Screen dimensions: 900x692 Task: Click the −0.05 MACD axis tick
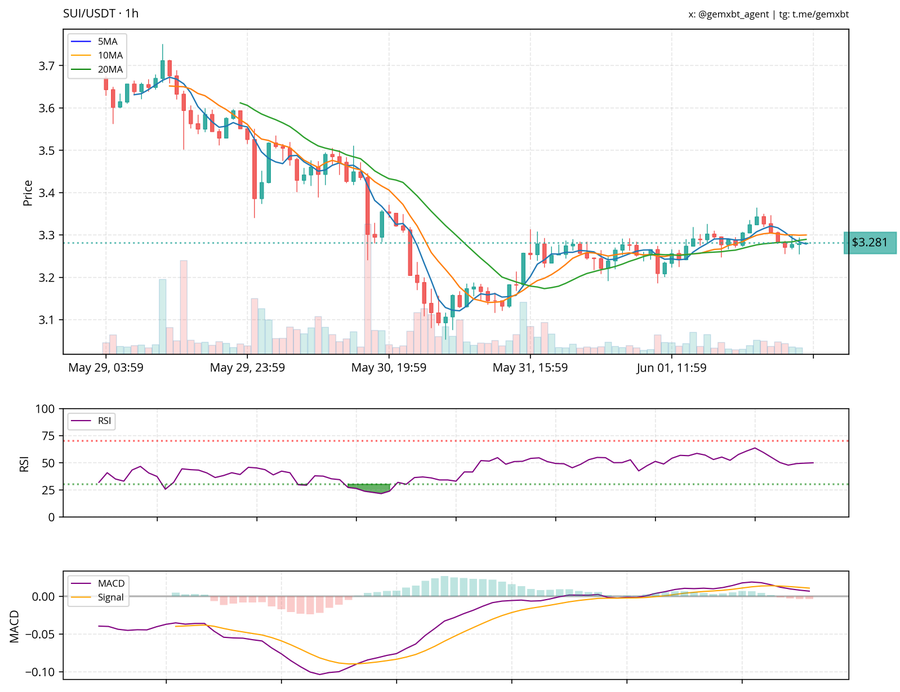click(x=40, y=635)
